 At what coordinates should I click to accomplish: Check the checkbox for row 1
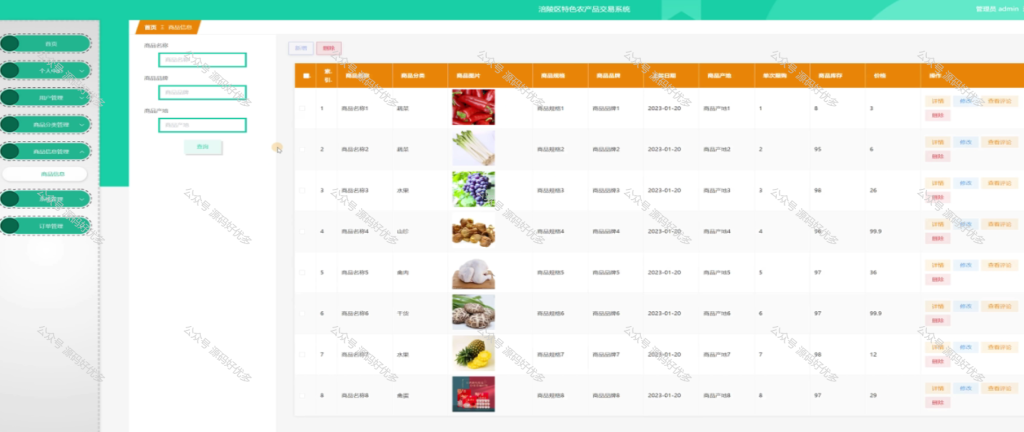[x=302, y=108]
